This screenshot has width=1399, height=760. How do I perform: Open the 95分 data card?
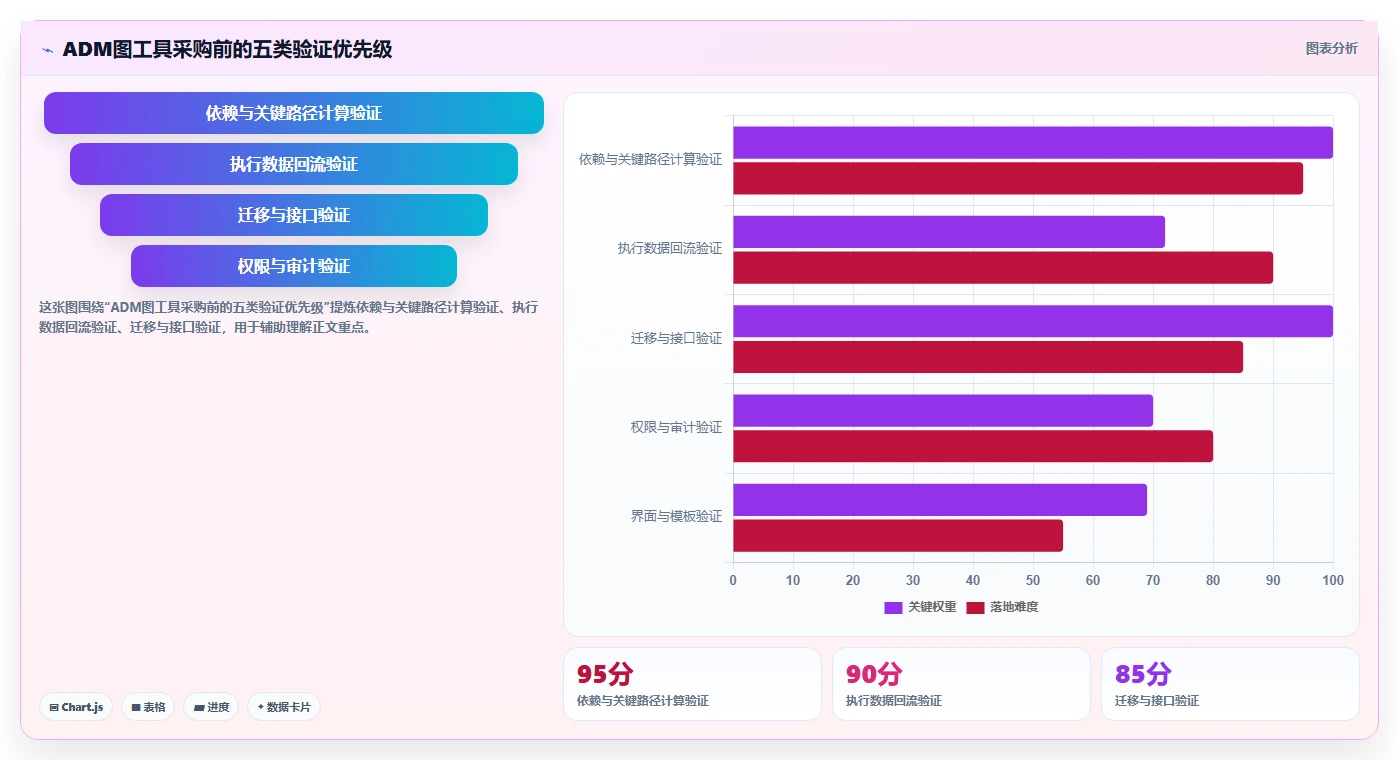[692, 684]
